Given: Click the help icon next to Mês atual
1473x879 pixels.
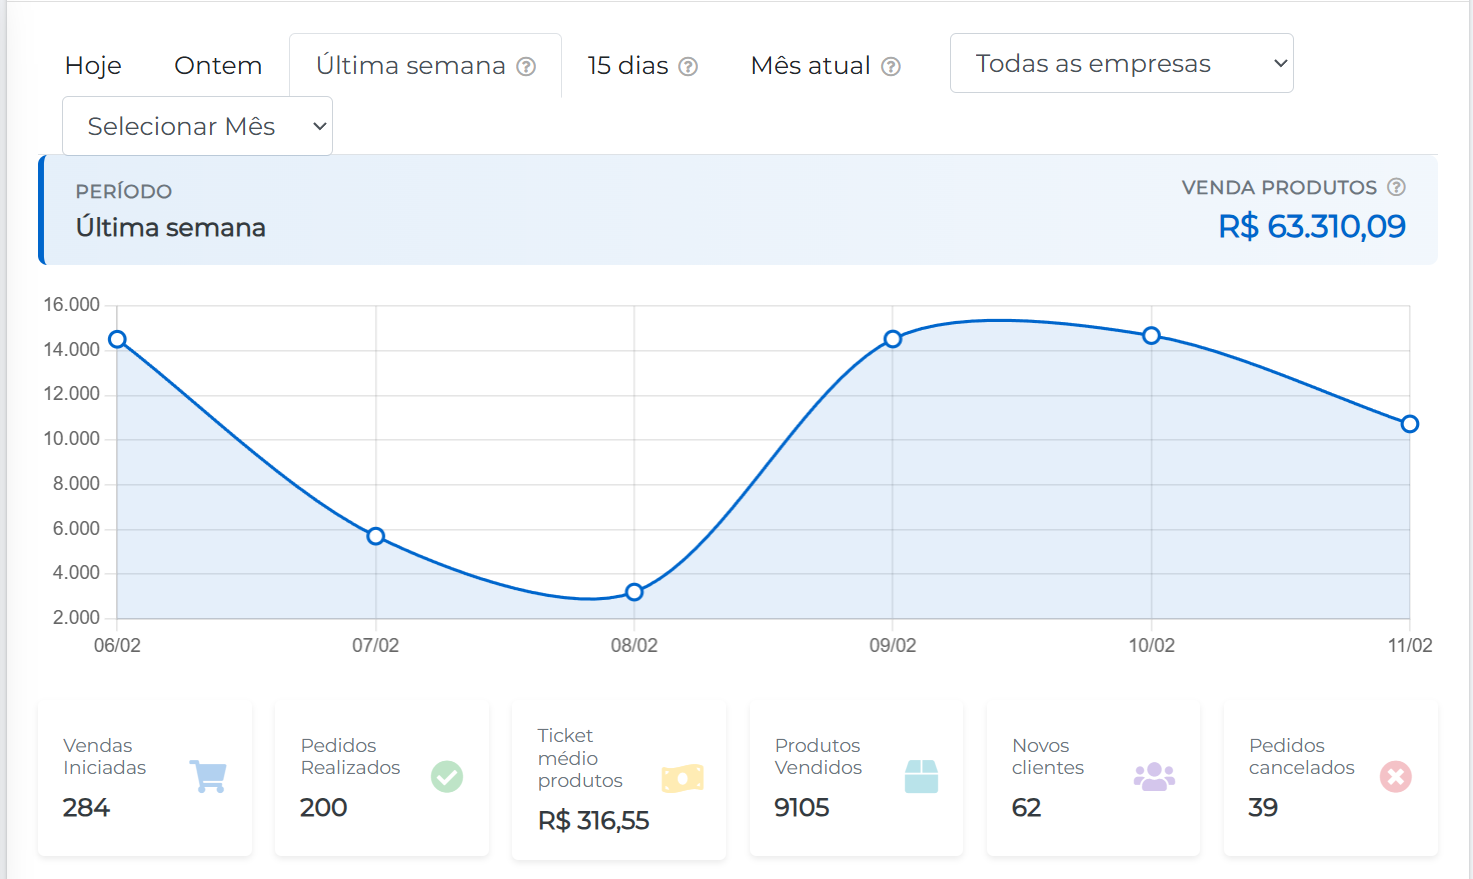Looking at the screenshot, I should [891, 67].
